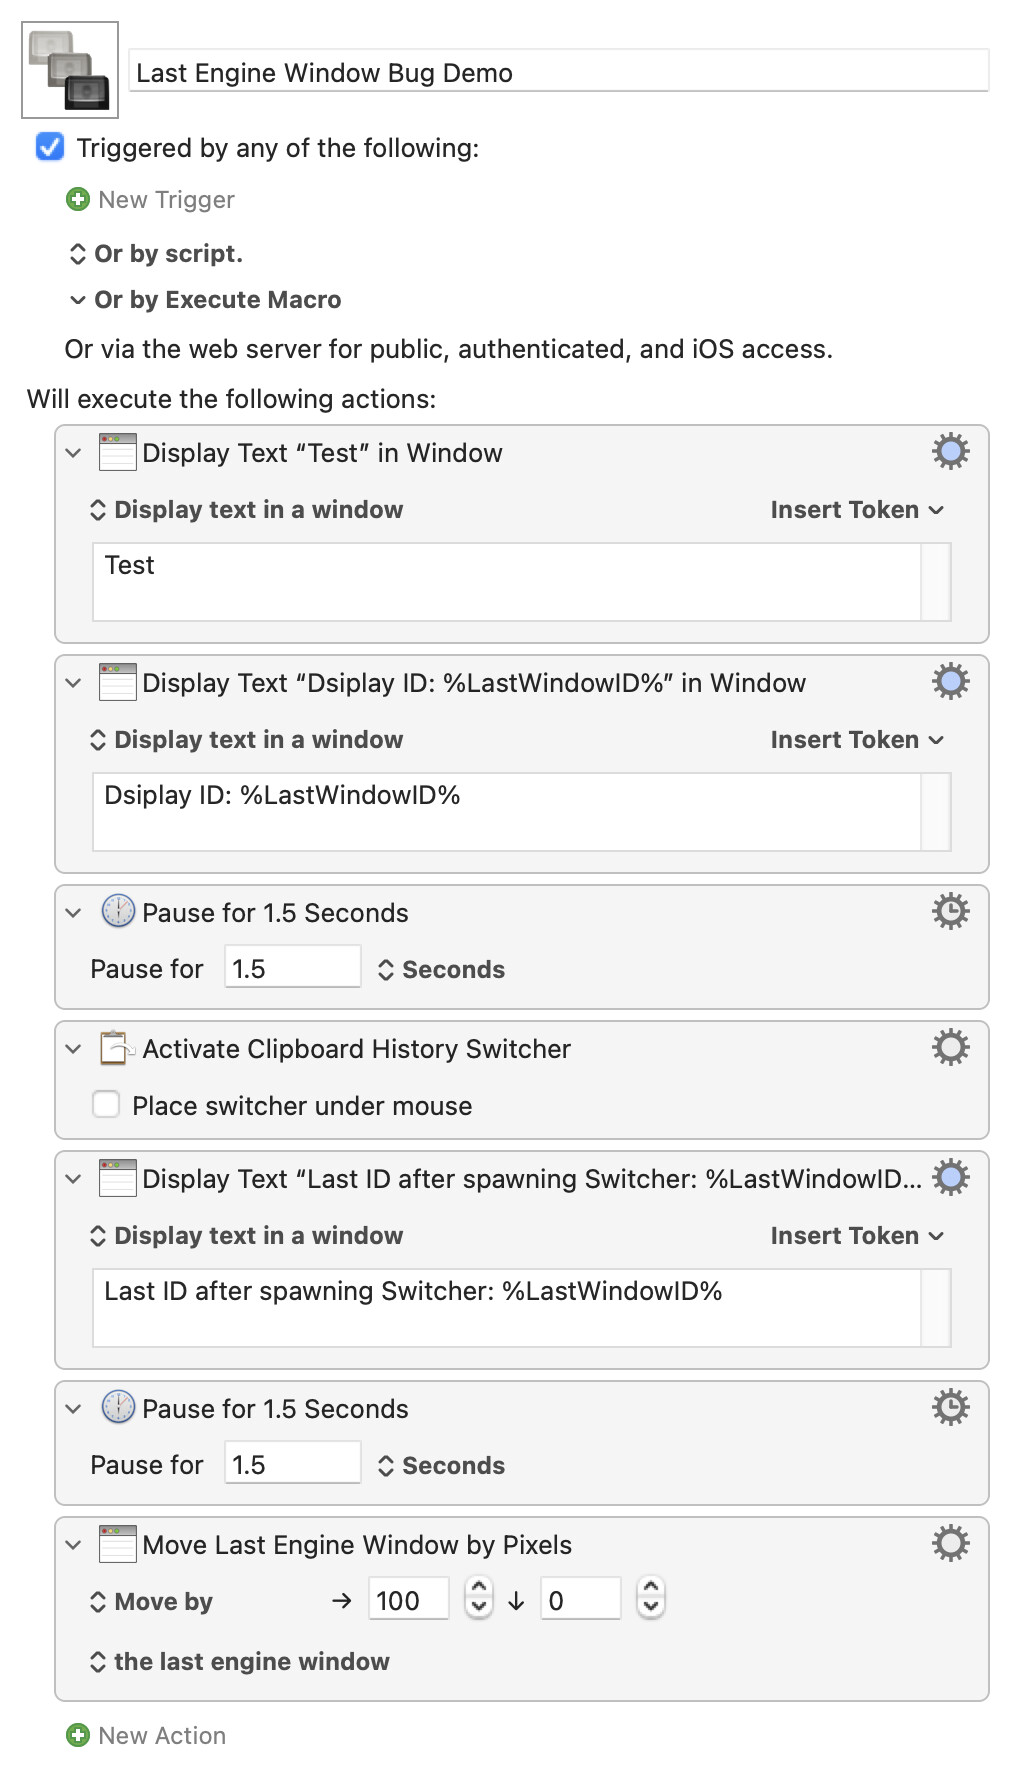1010x1768 pixels.
Task: Open "the last engine window" popup menu
Action: click(x=240, y=1662)
